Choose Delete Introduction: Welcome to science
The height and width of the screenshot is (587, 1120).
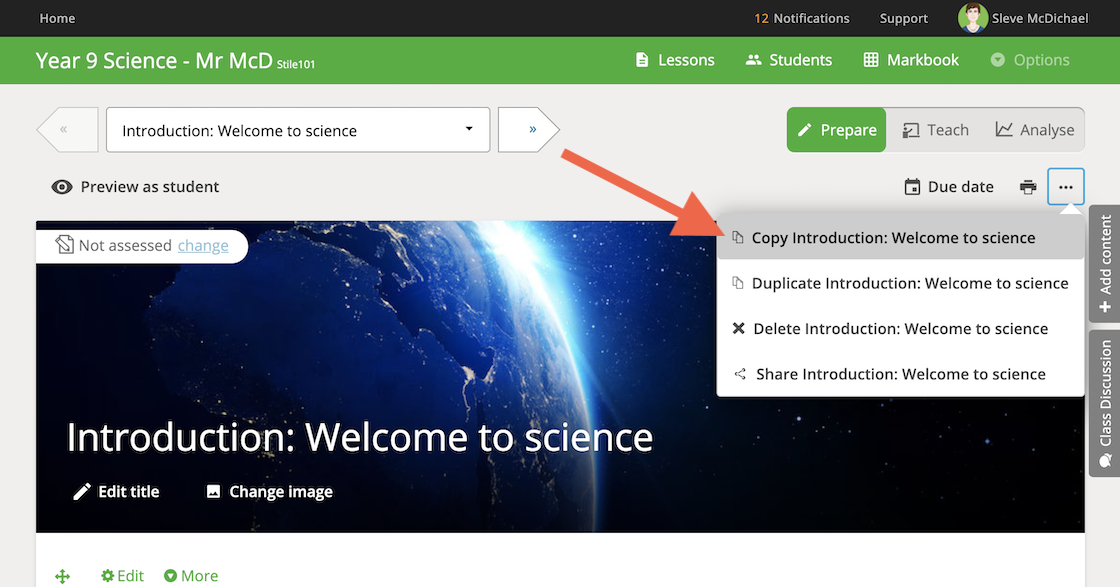[x=900, y=329]
